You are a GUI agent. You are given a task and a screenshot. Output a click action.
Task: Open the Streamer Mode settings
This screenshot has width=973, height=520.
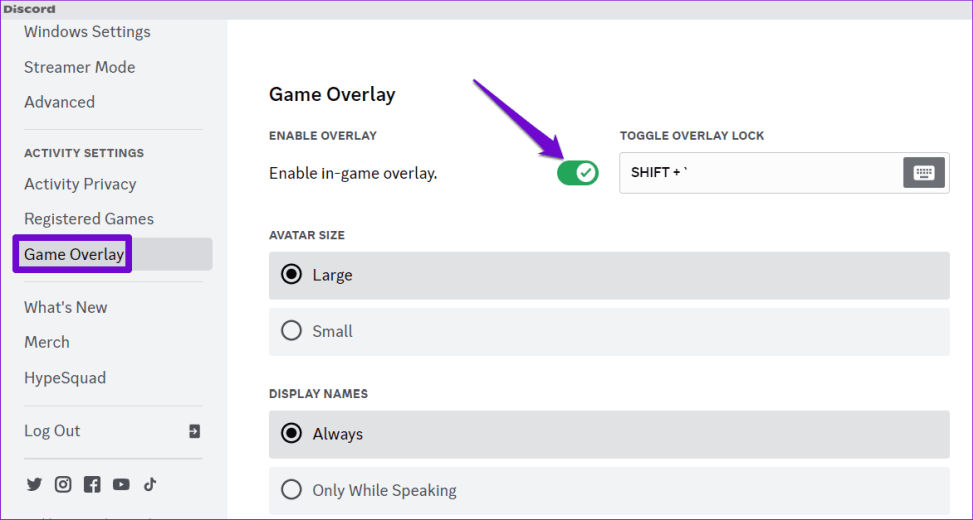pos(80,67)
